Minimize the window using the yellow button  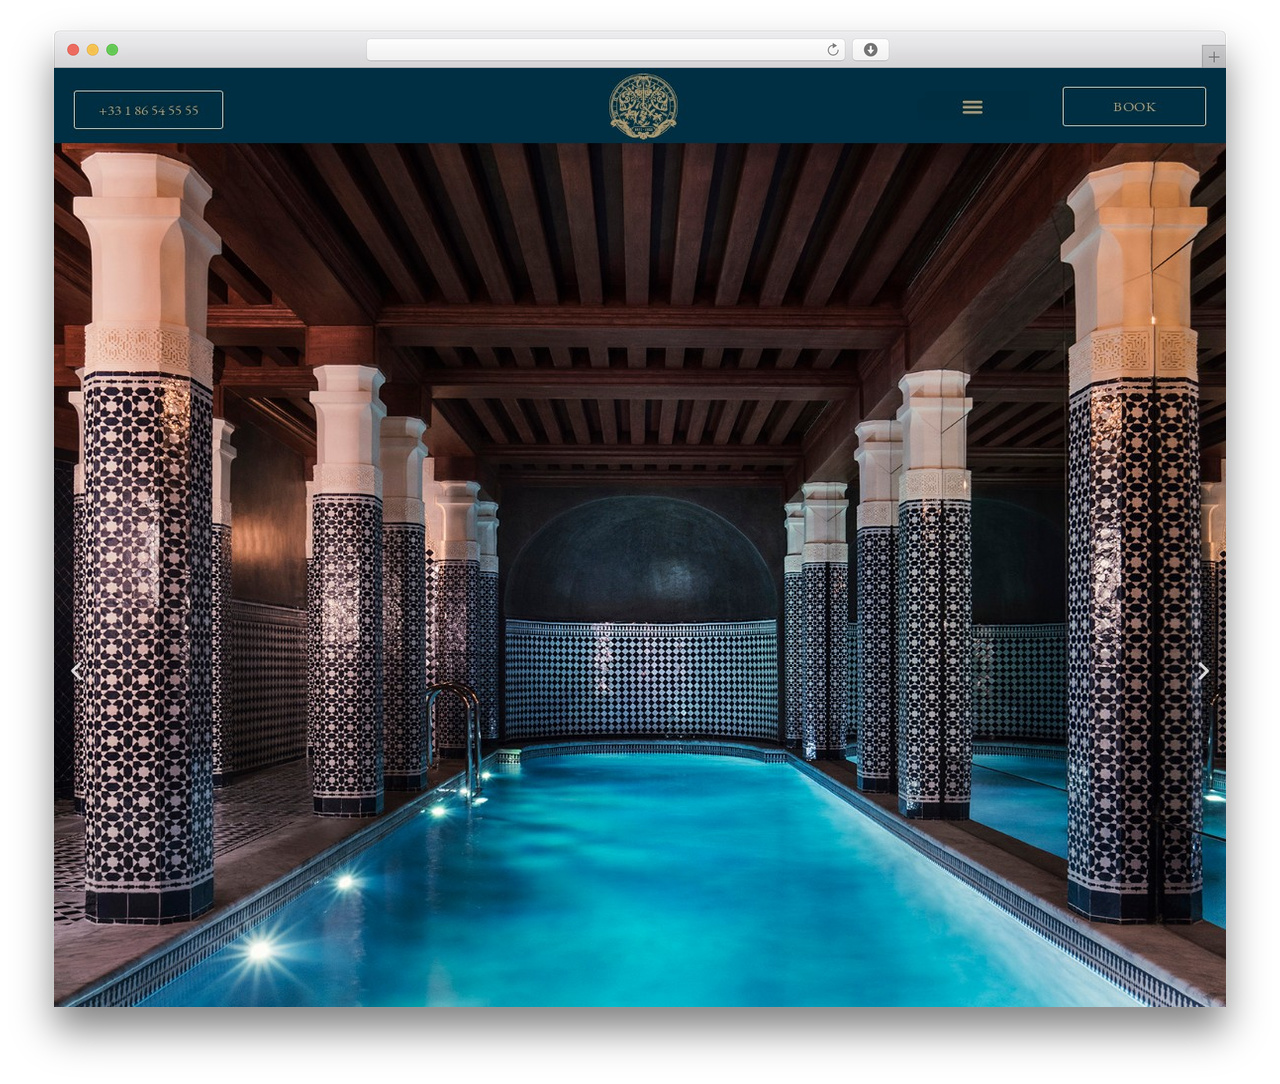[x=92, y=50]
